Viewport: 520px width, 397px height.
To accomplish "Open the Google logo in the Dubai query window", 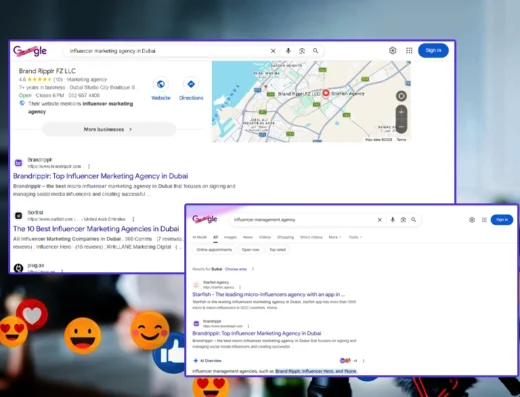I will click(x=30, y=51).
